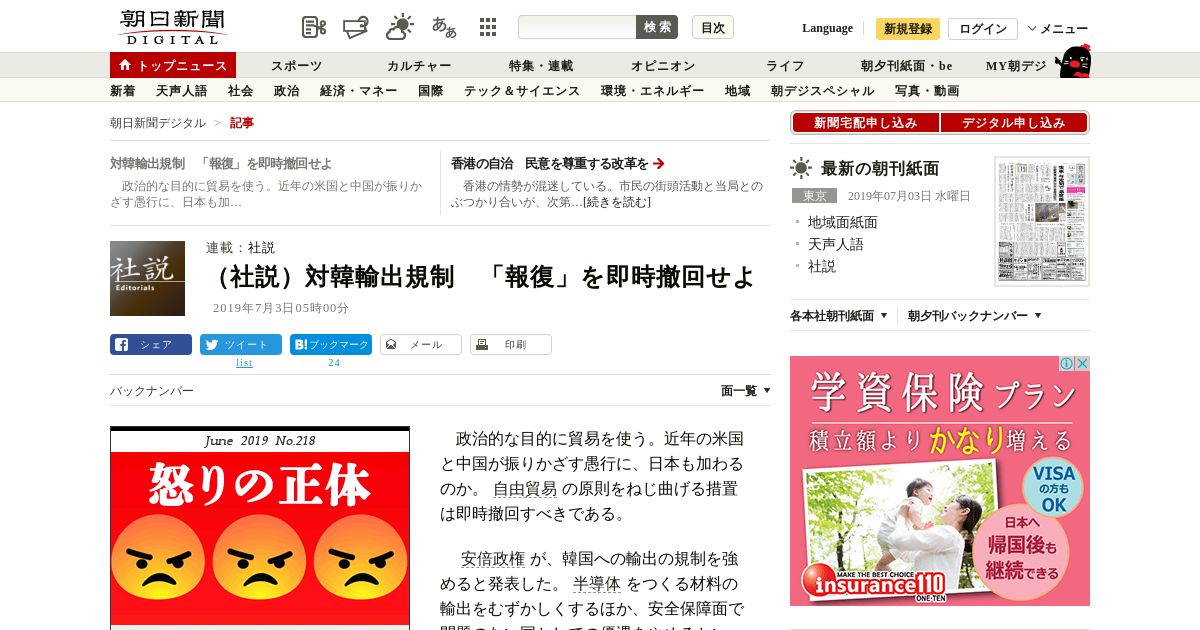The image size is (1200, 630).
Task: Select 写真・動画 in the sub navigation
Action: pyautogui.click(x=927, y=91)
